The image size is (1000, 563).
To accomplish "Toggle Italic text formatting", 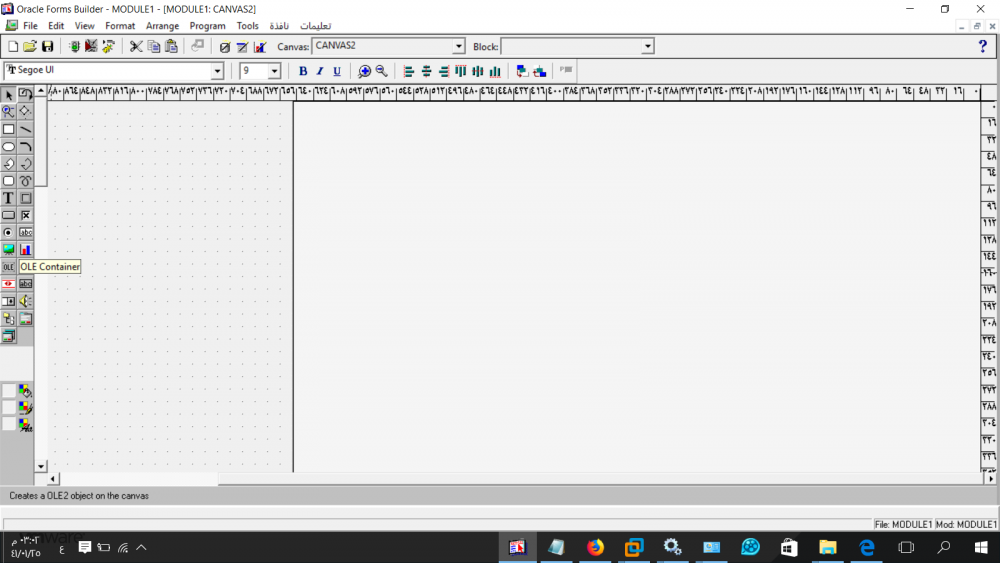I will (320, 71).
